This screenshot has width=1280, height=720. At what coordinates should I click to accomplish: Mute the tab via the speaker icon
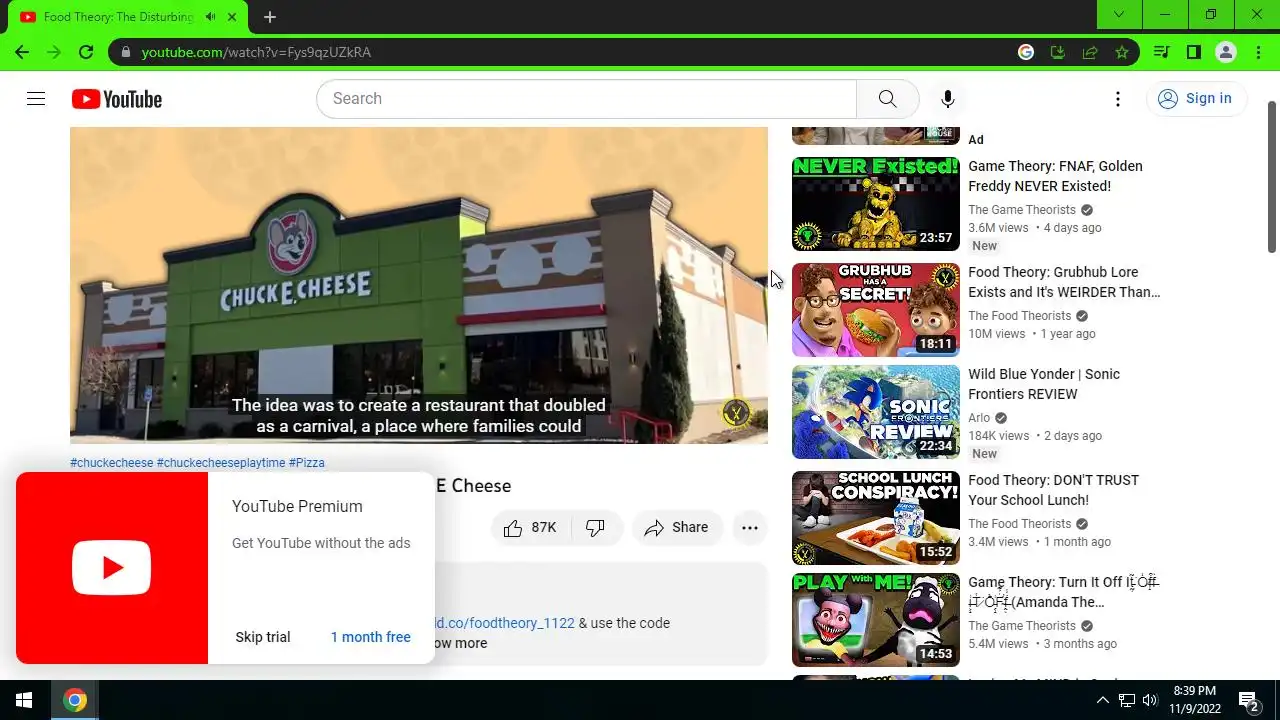pos(211,17)
